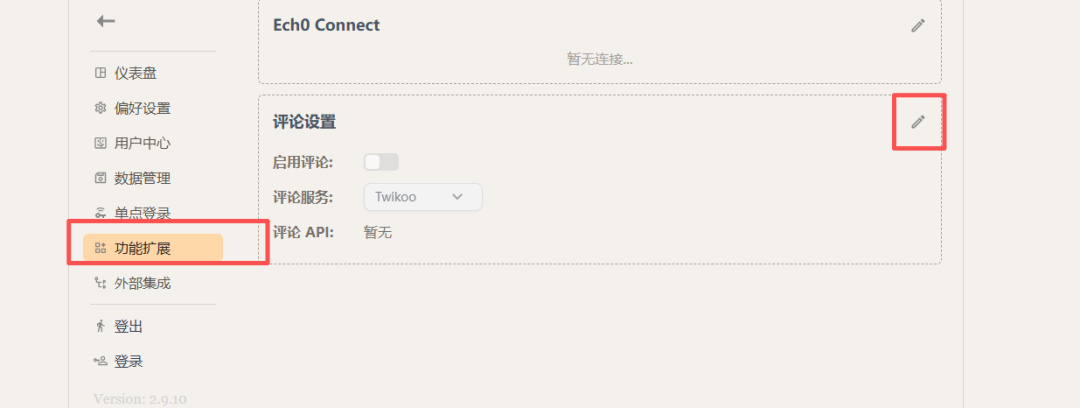
Task: Edit 评论设置 with pencil icon
Action: (x=918, y=122)
